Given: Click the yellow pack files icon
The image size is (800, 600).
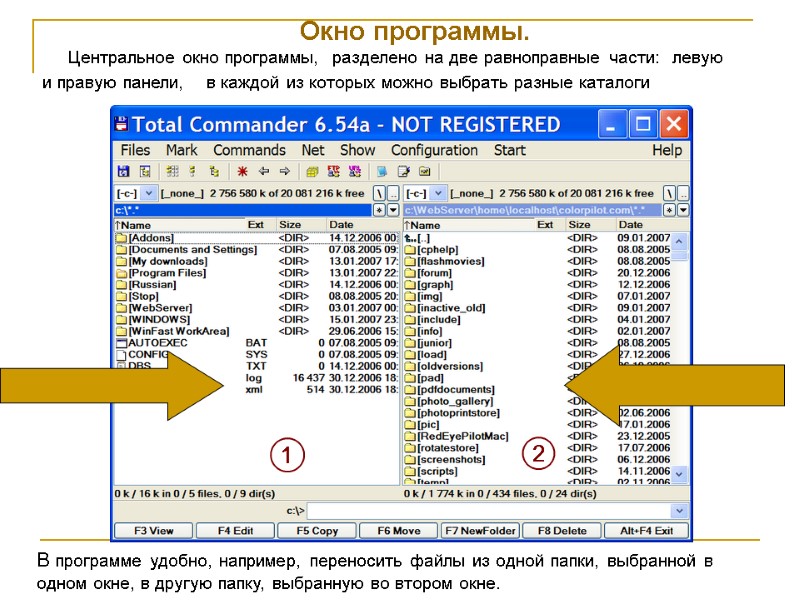Looking at the screenshot, I should point(312,171).
